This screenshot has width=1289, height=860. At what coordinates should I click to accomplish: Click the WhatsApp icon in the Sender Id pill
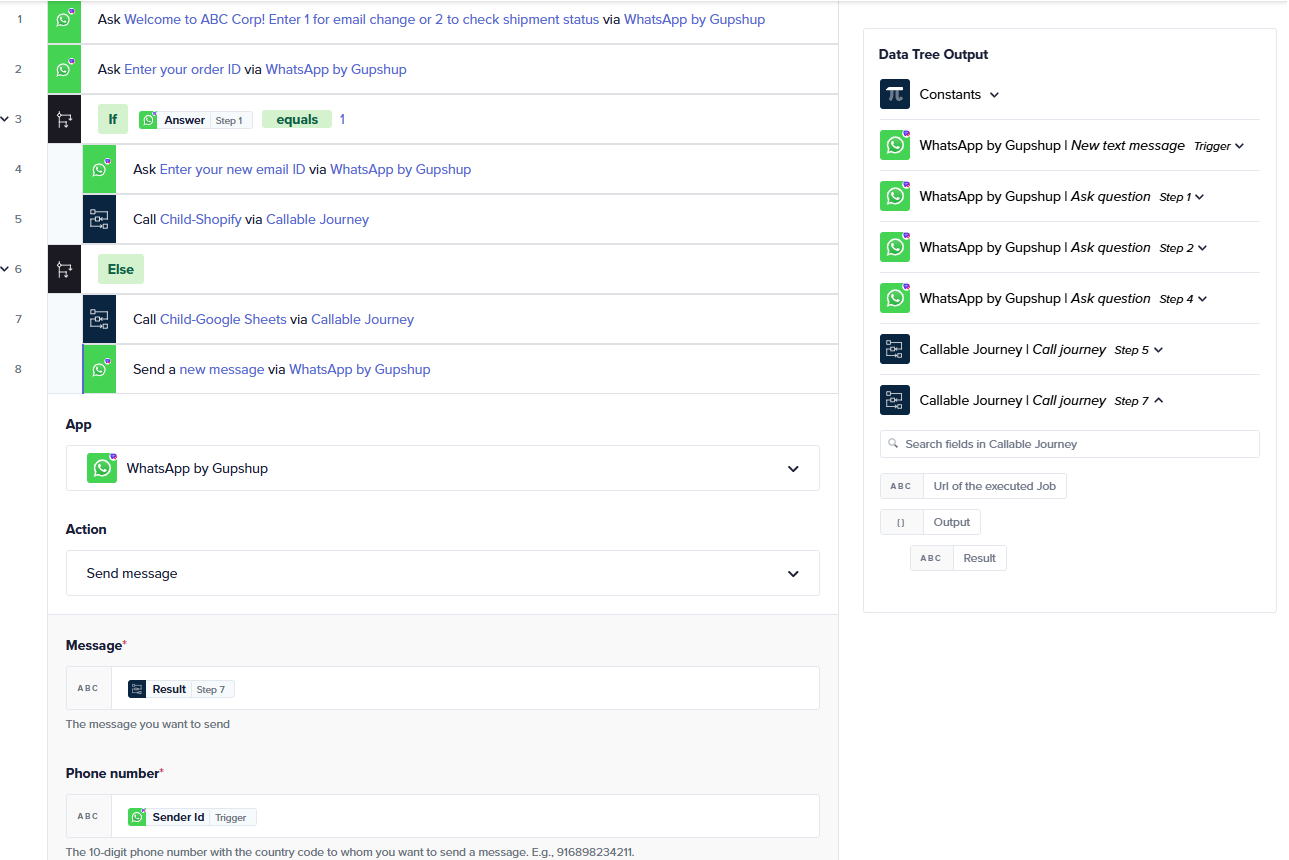(137, 817)
